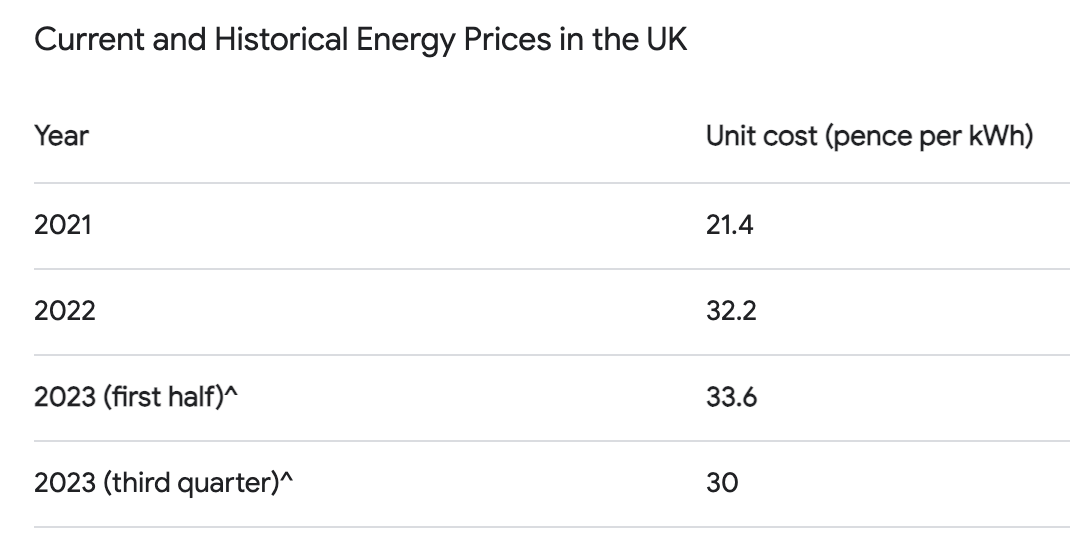1070x538 pixels.
Task: Click "(pence per kWh)" in the column header
Action: tap(929, 135)
